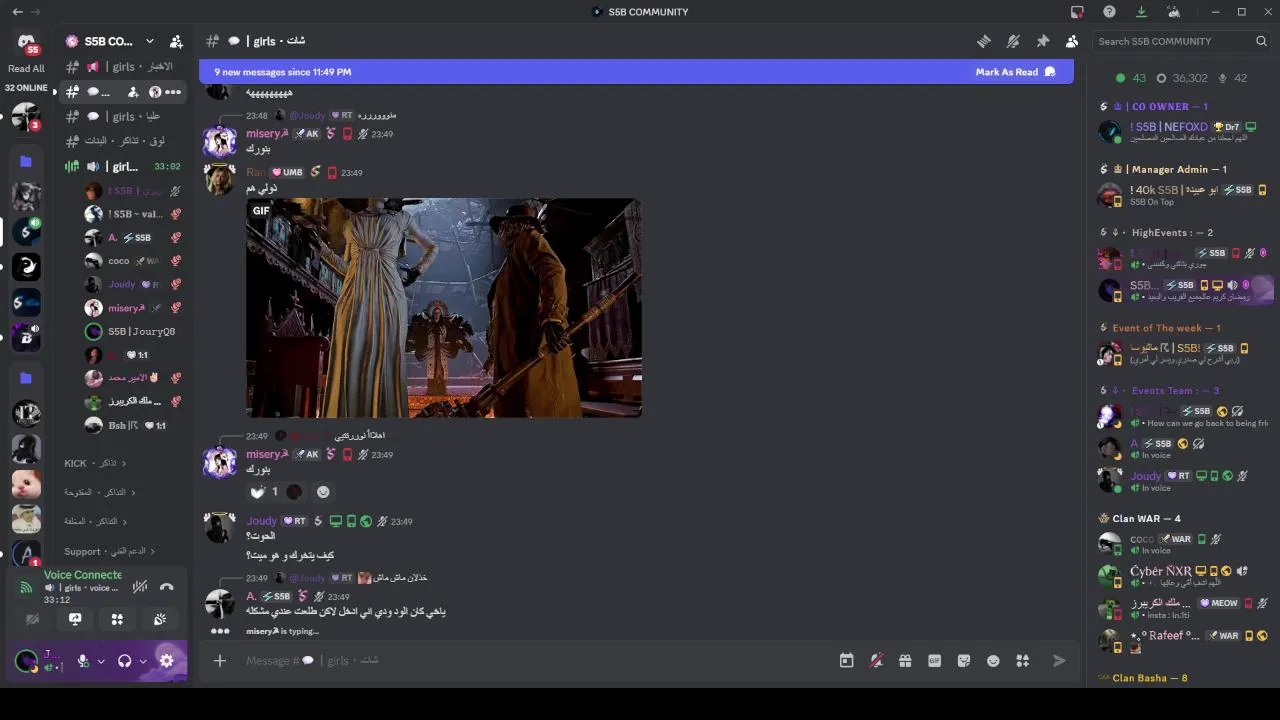Open the Resident Evil GIF image in chat
Screen dimensions: 1280x720
point(444,307)
